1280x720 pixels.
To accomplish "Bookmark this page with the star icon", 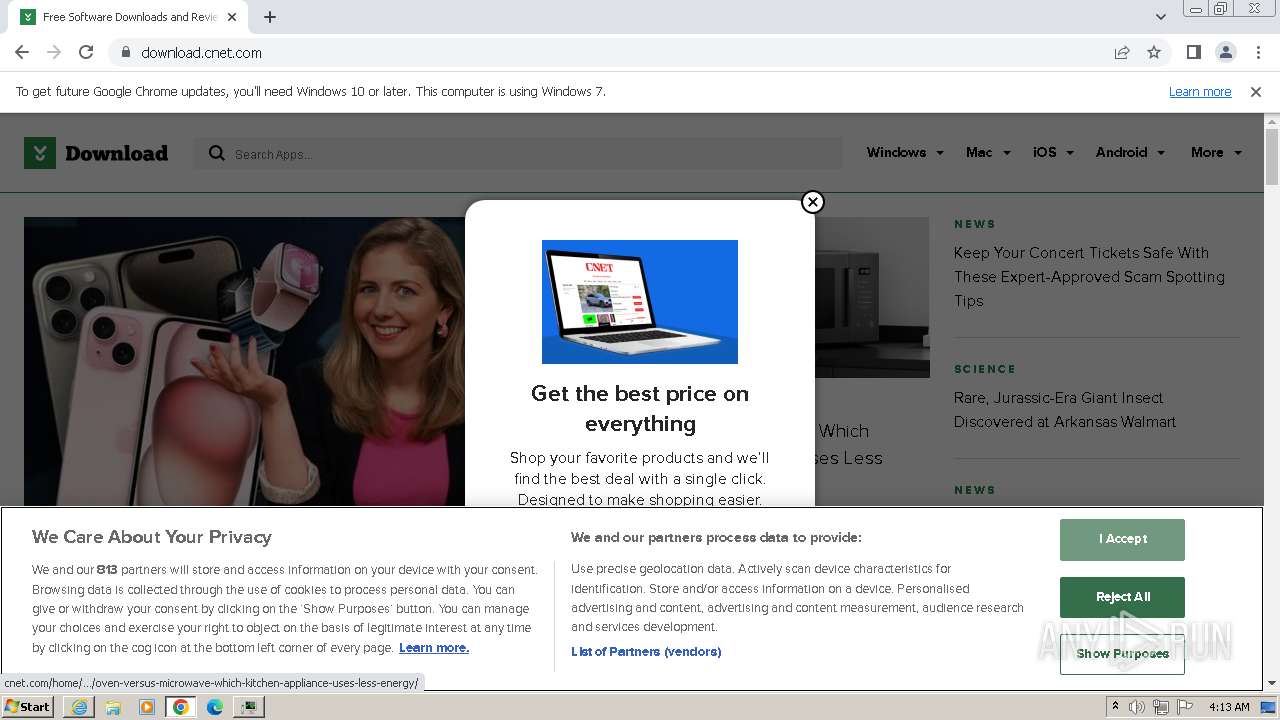I will pos(1154,52).
